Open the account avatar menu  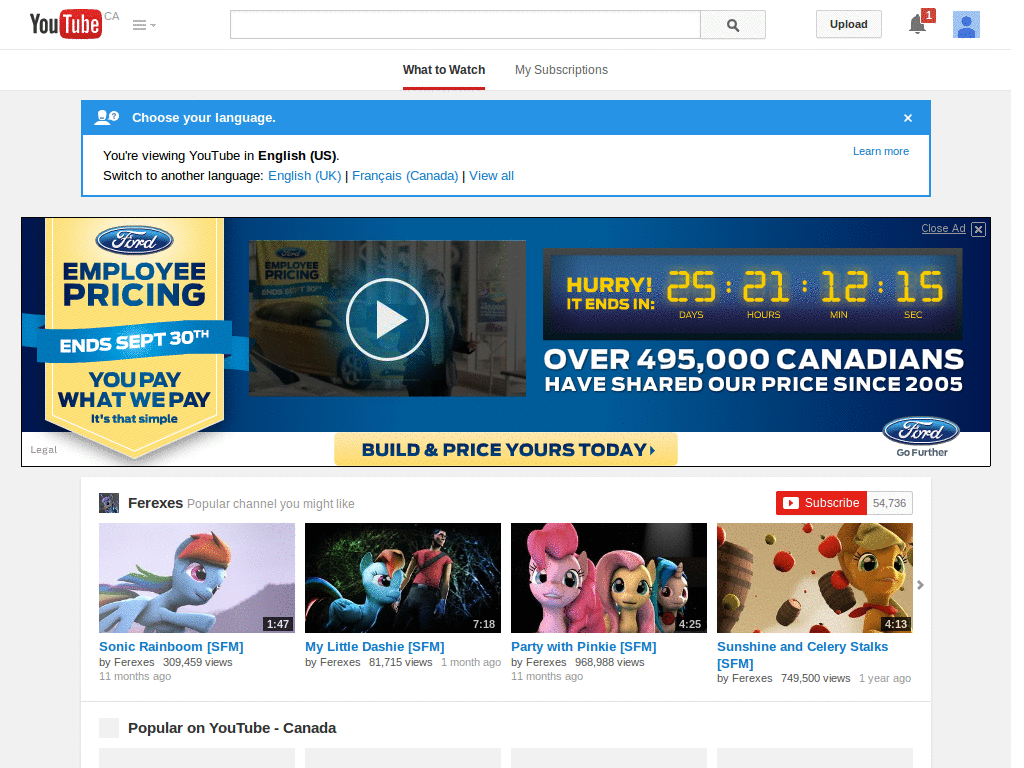pos(966,25)
